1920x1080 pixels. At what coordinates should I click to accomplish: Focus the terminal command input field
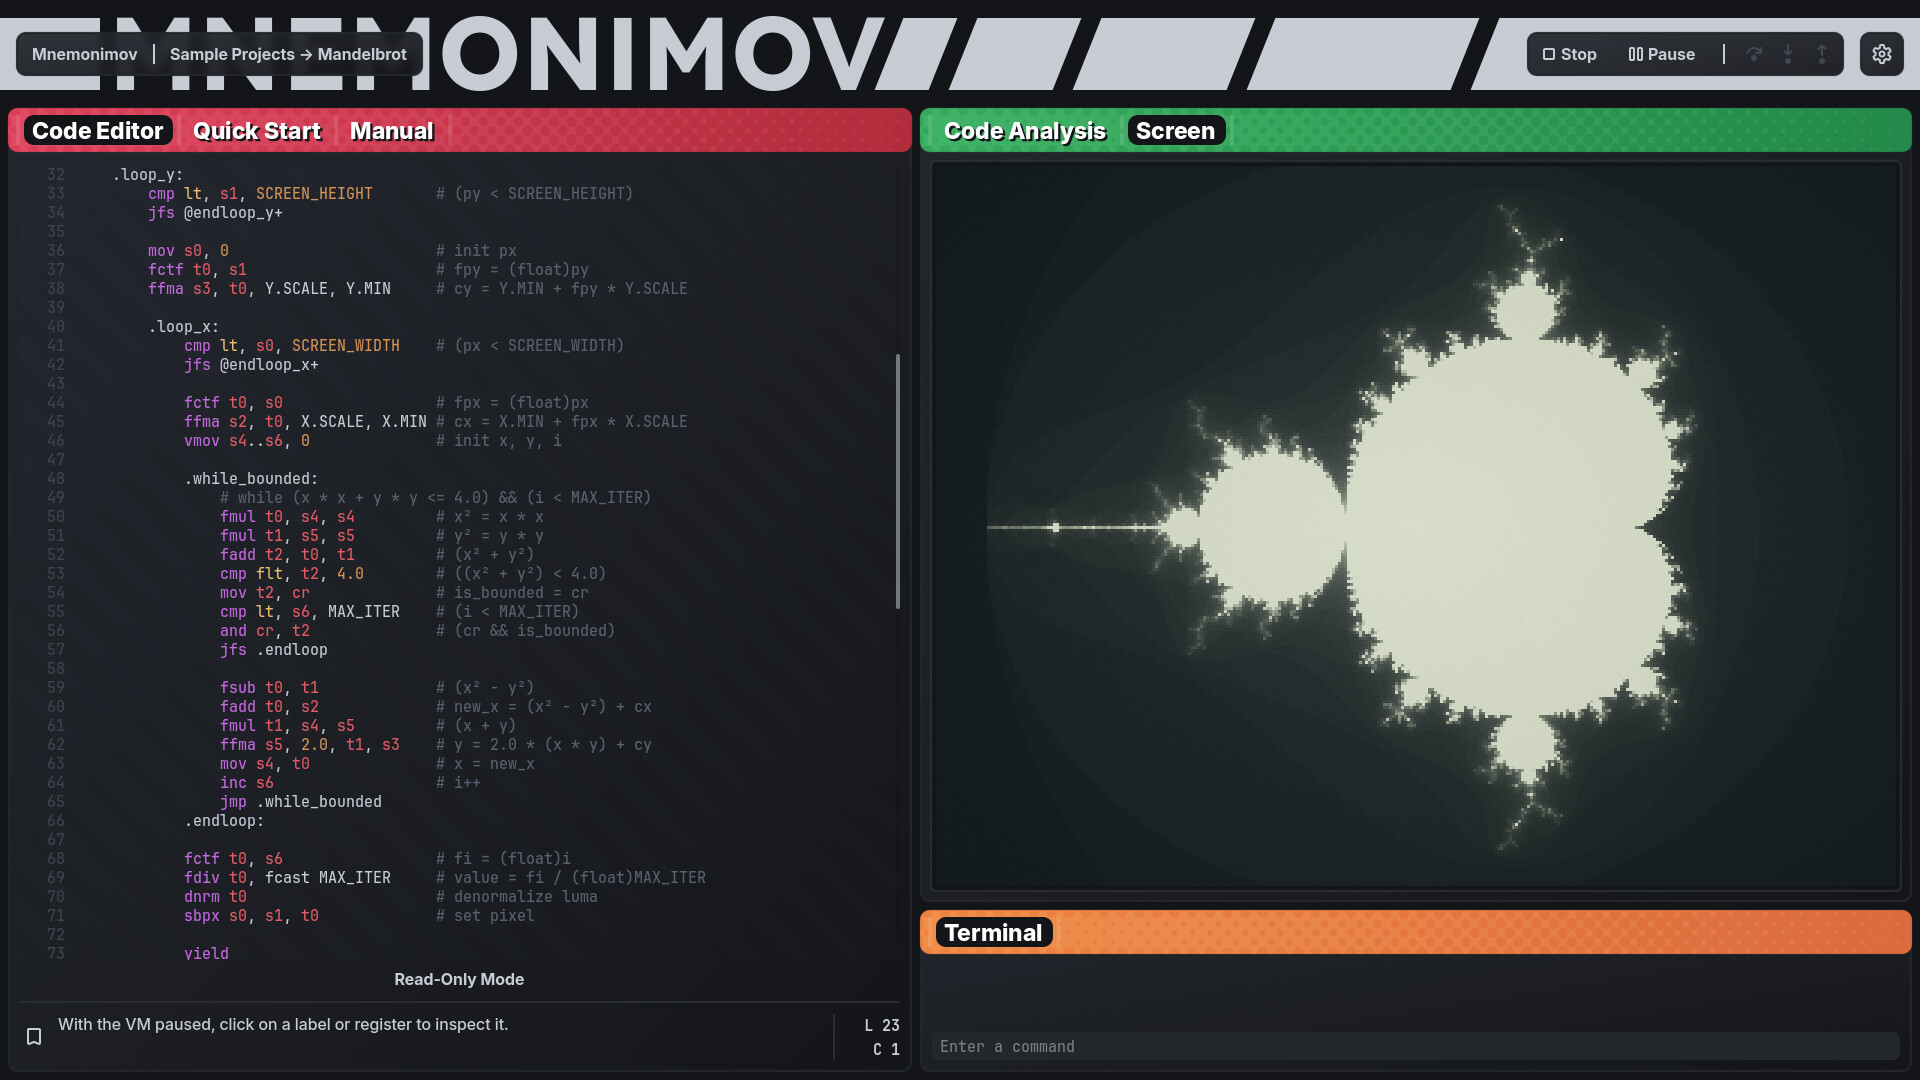click(1415, 1046)
